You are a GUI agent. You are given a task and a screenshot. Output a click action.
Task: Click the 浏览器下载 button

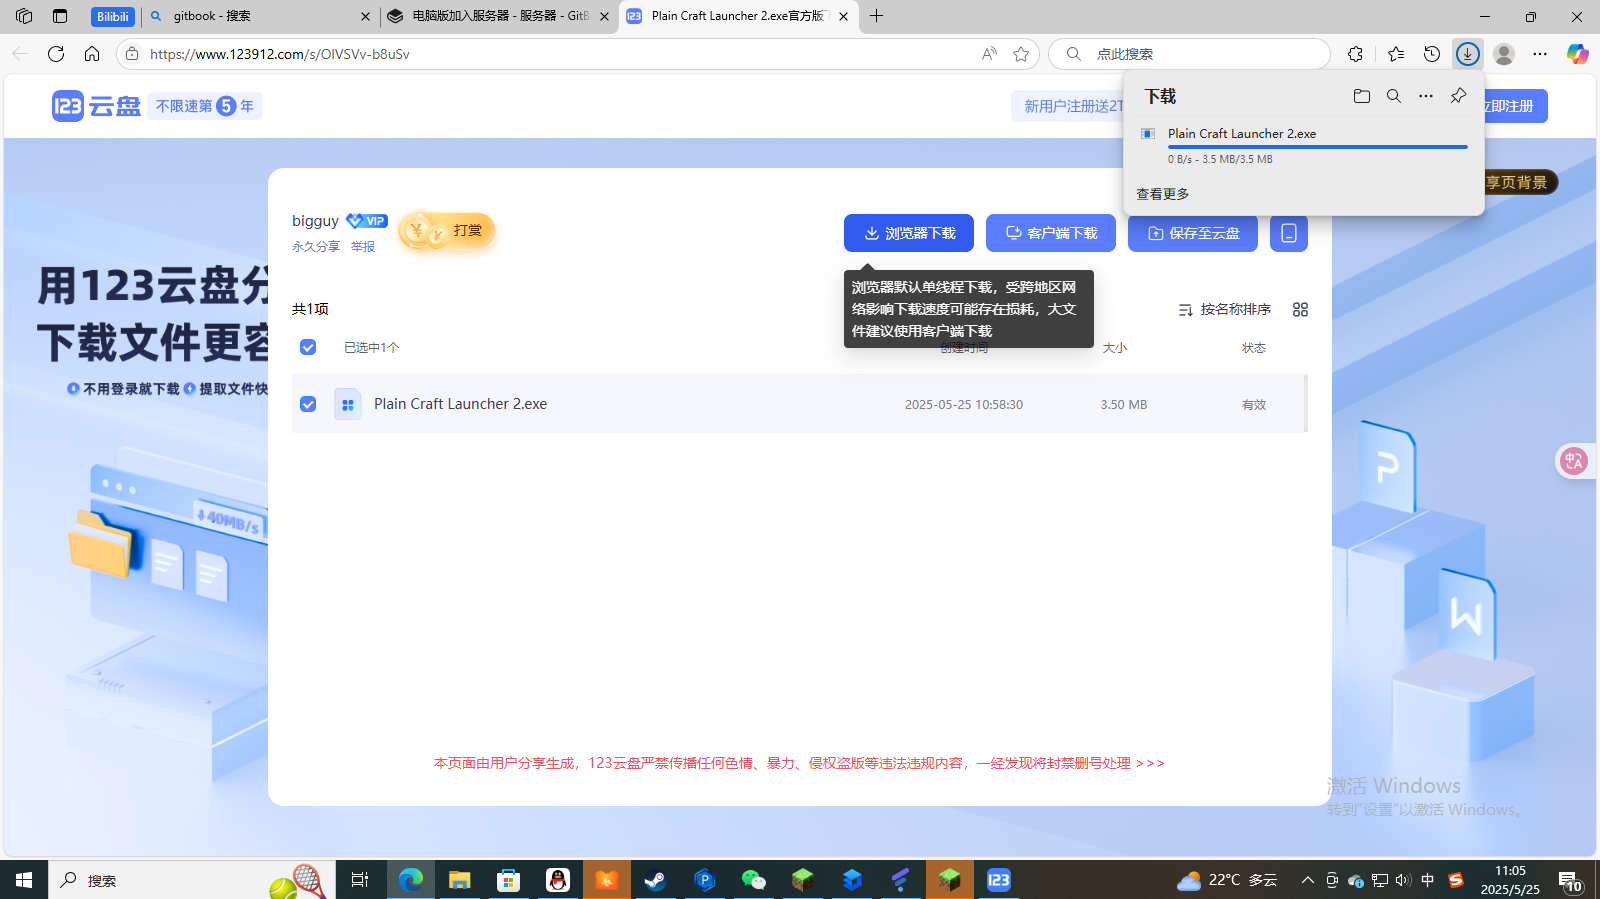point(909,233)
